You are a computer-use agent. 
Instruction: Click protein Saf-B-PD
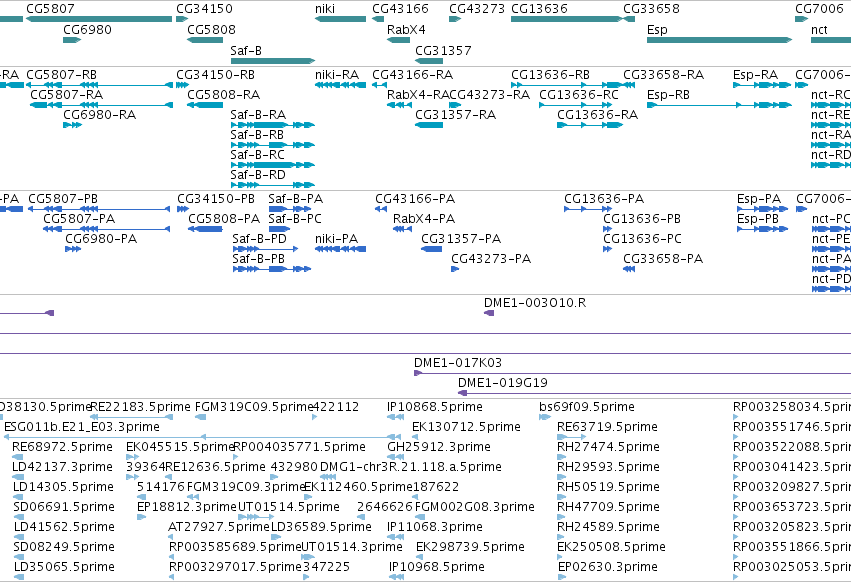click(265, 249)
